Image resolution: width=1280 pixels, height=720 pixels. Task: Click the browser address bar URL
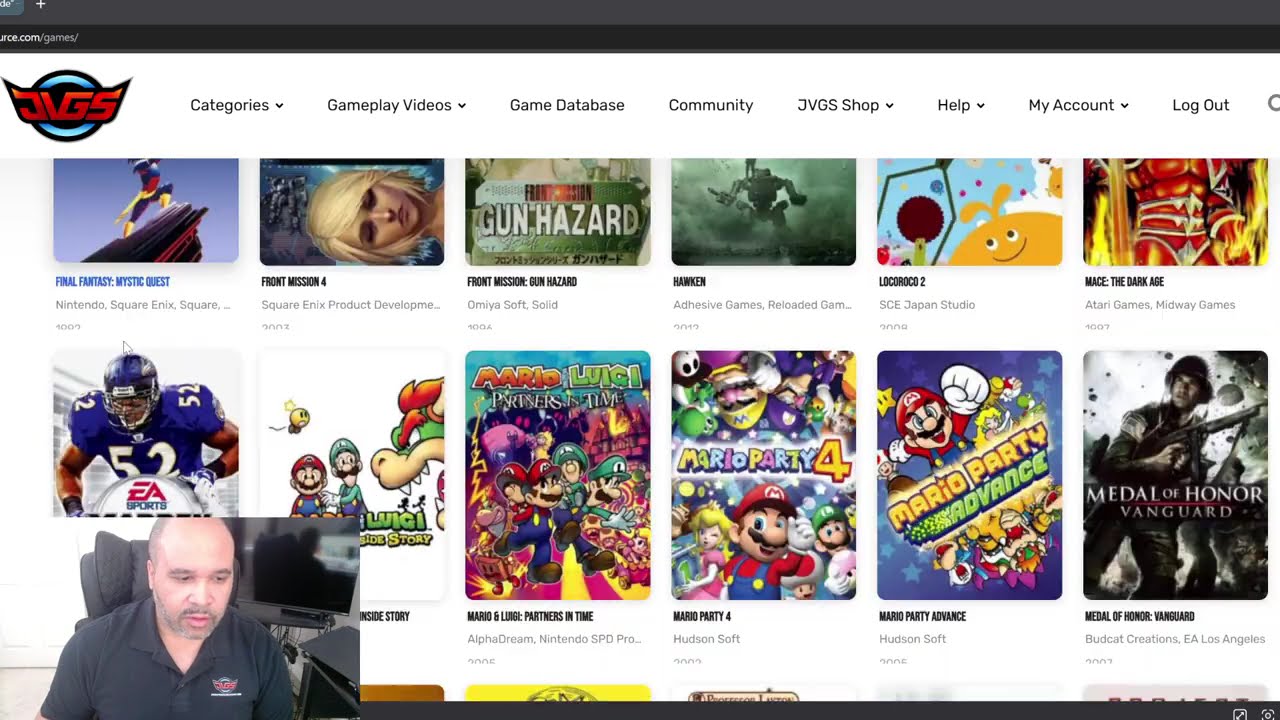point(39,38)
